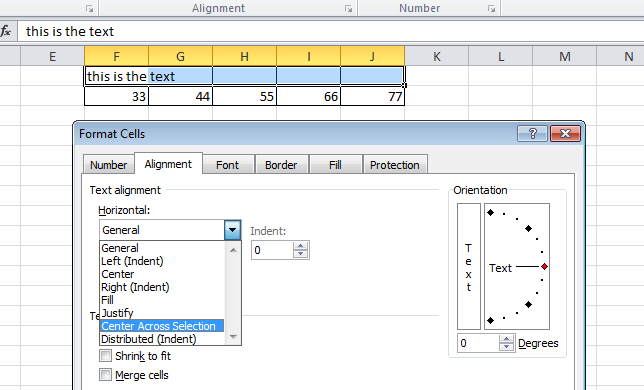644x390 pixels.
Task: Click the Degrees value input field
Action: click(478, 343)
